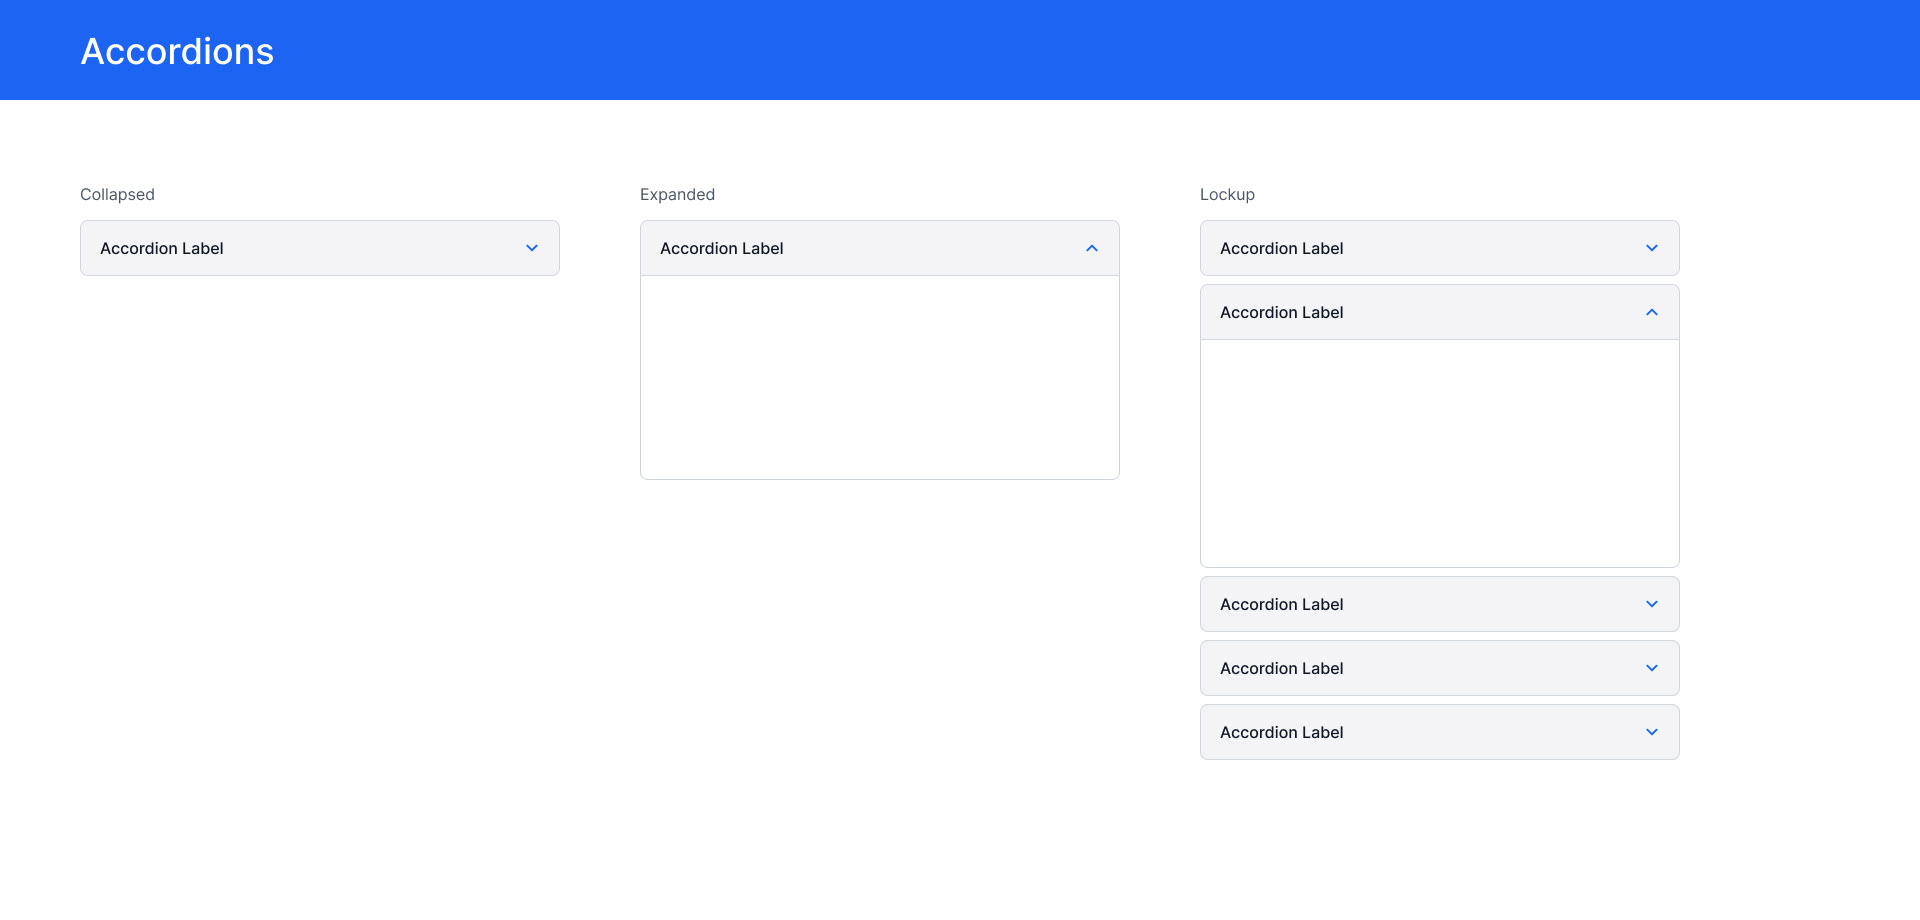Click the chevron icon of the first Lockup accordion

(1652, 248)
